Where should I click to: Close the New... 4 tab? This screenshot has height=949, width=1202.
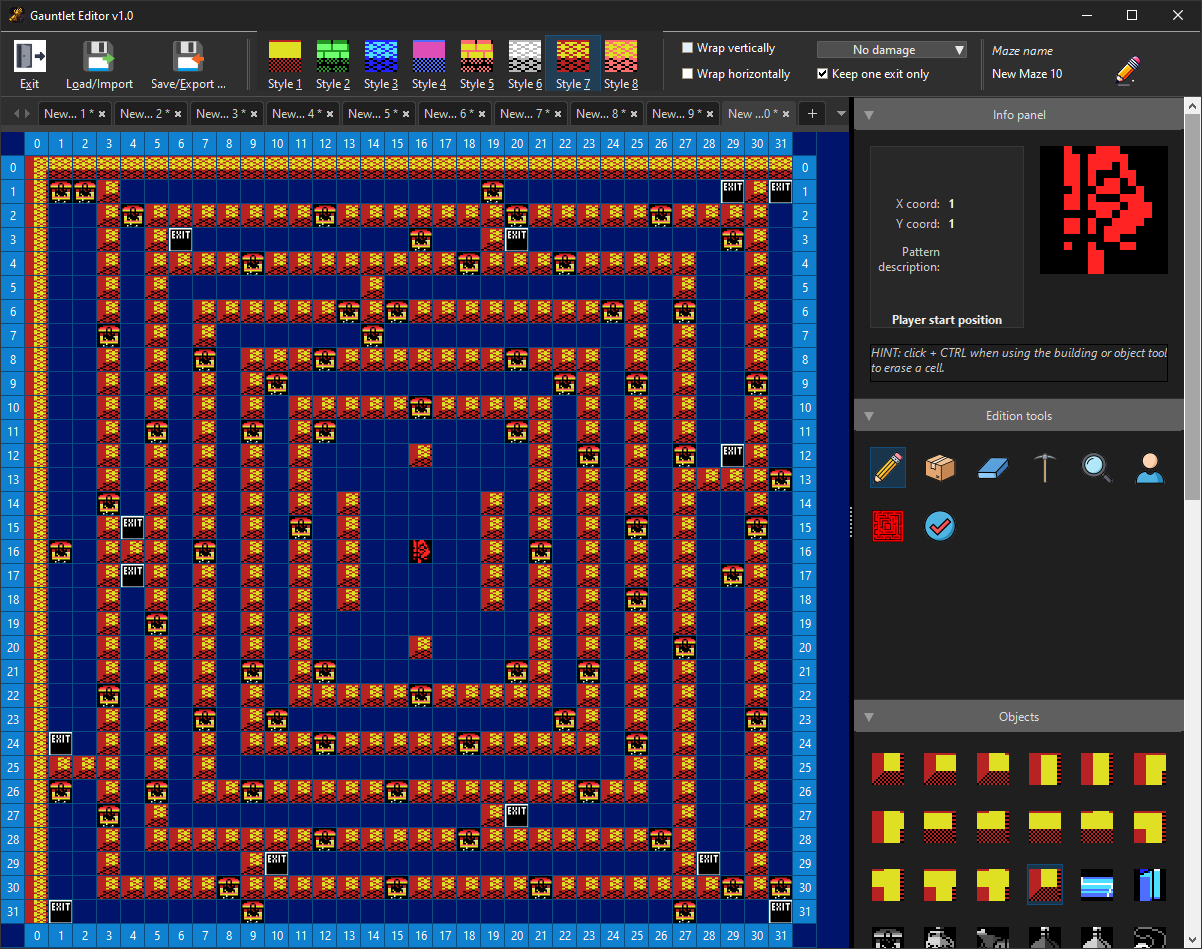point(330,115)
